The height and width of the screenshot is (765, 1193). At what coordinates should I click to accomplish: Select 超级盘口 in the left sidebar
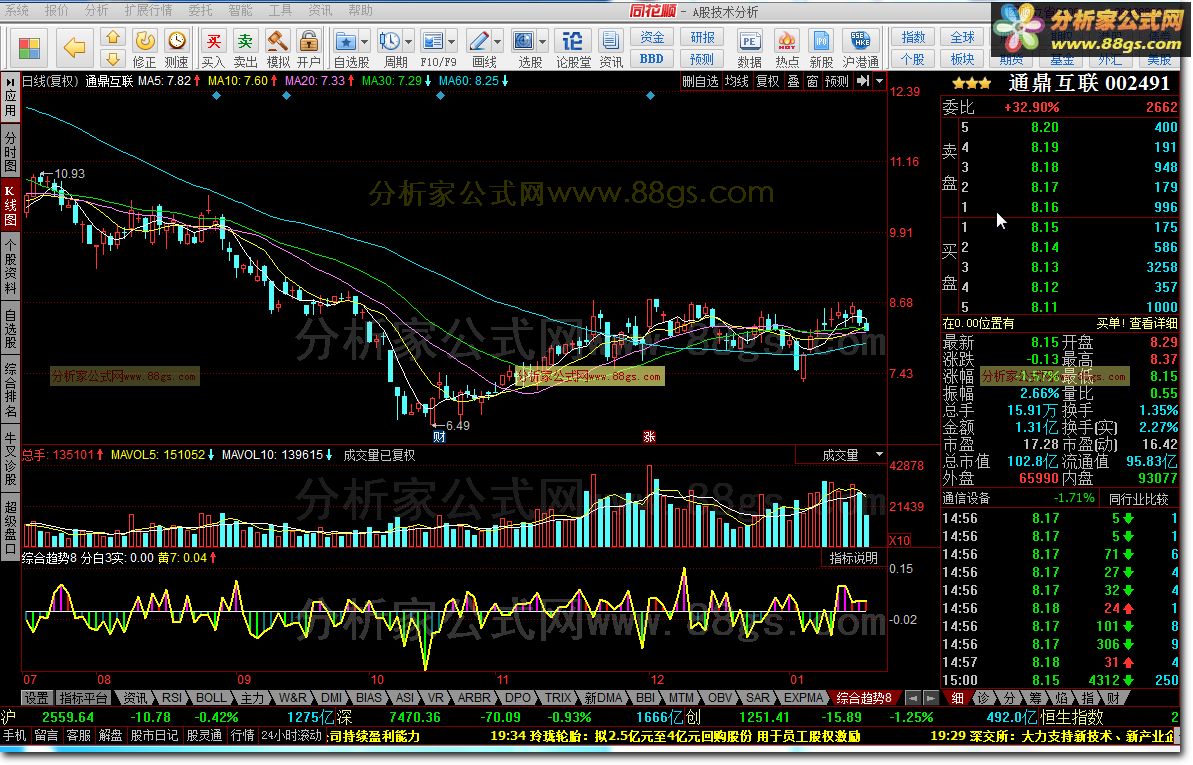coord(11,528)
